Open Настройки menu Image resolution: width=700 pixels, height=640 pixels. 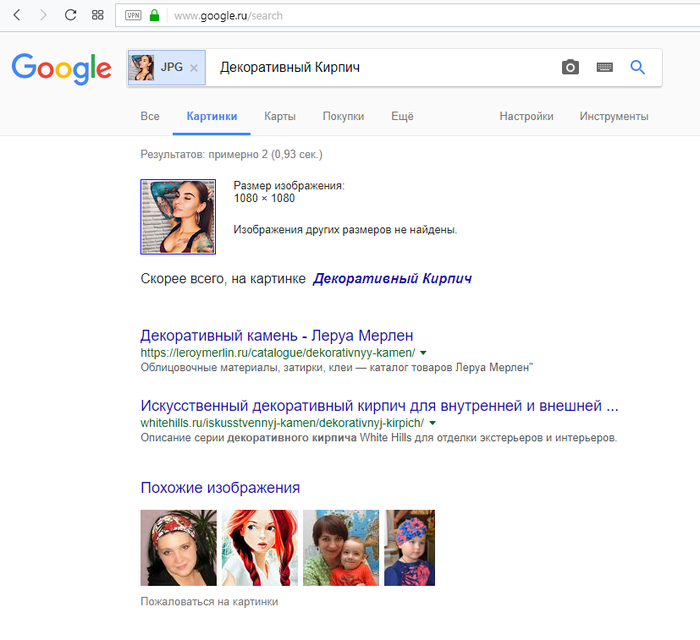tap(526, 116)
